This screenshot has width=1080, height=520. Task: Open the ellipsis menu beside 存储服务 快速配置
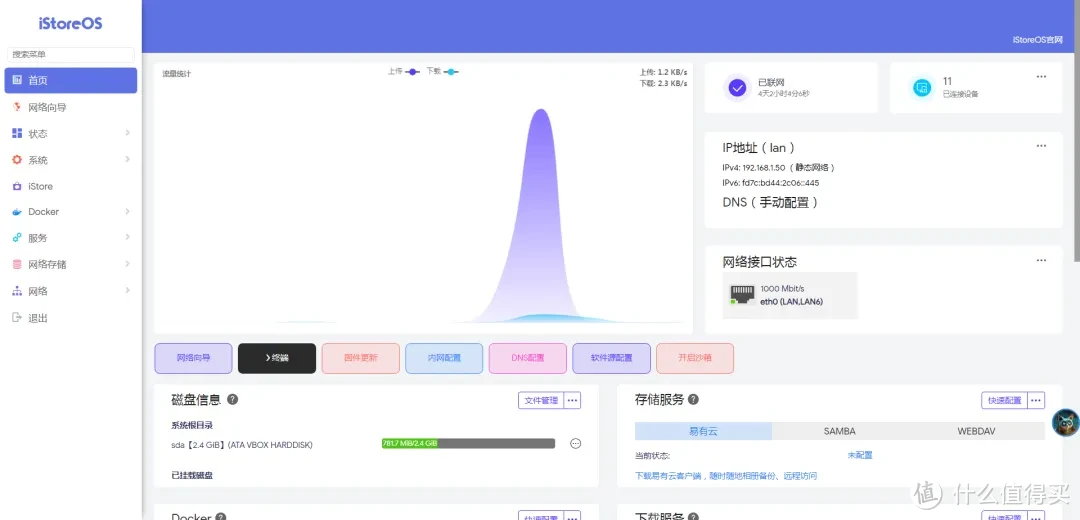click(x=1036, y=400)
